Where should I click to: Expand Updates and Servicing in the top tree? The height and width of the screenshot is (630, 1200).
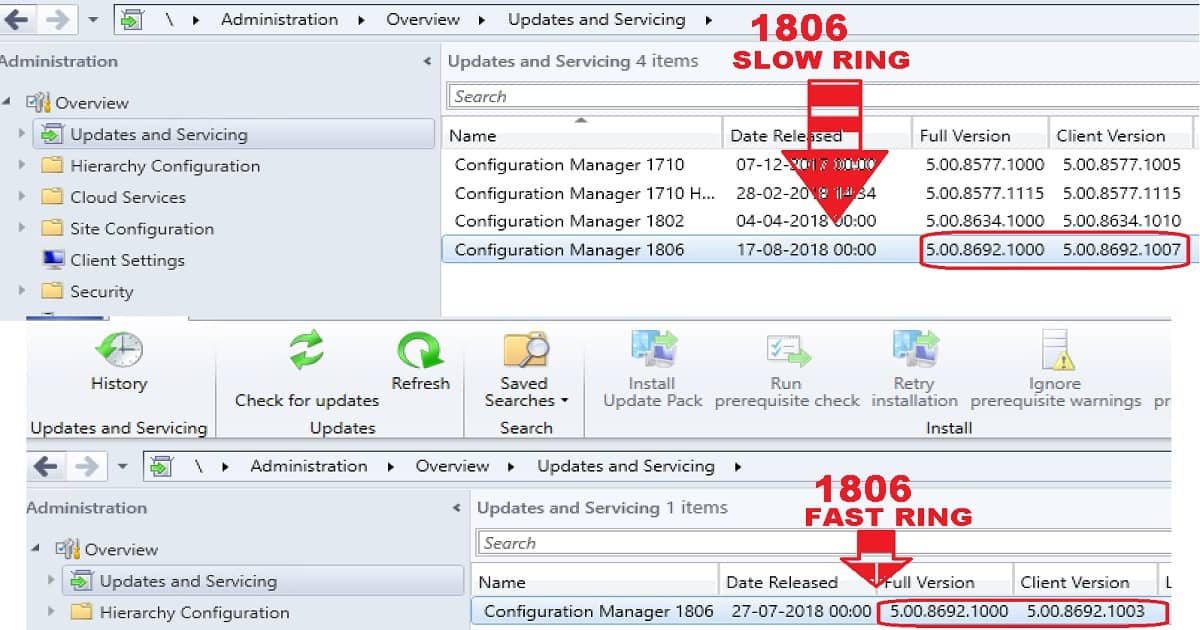(x=23, y=134)
